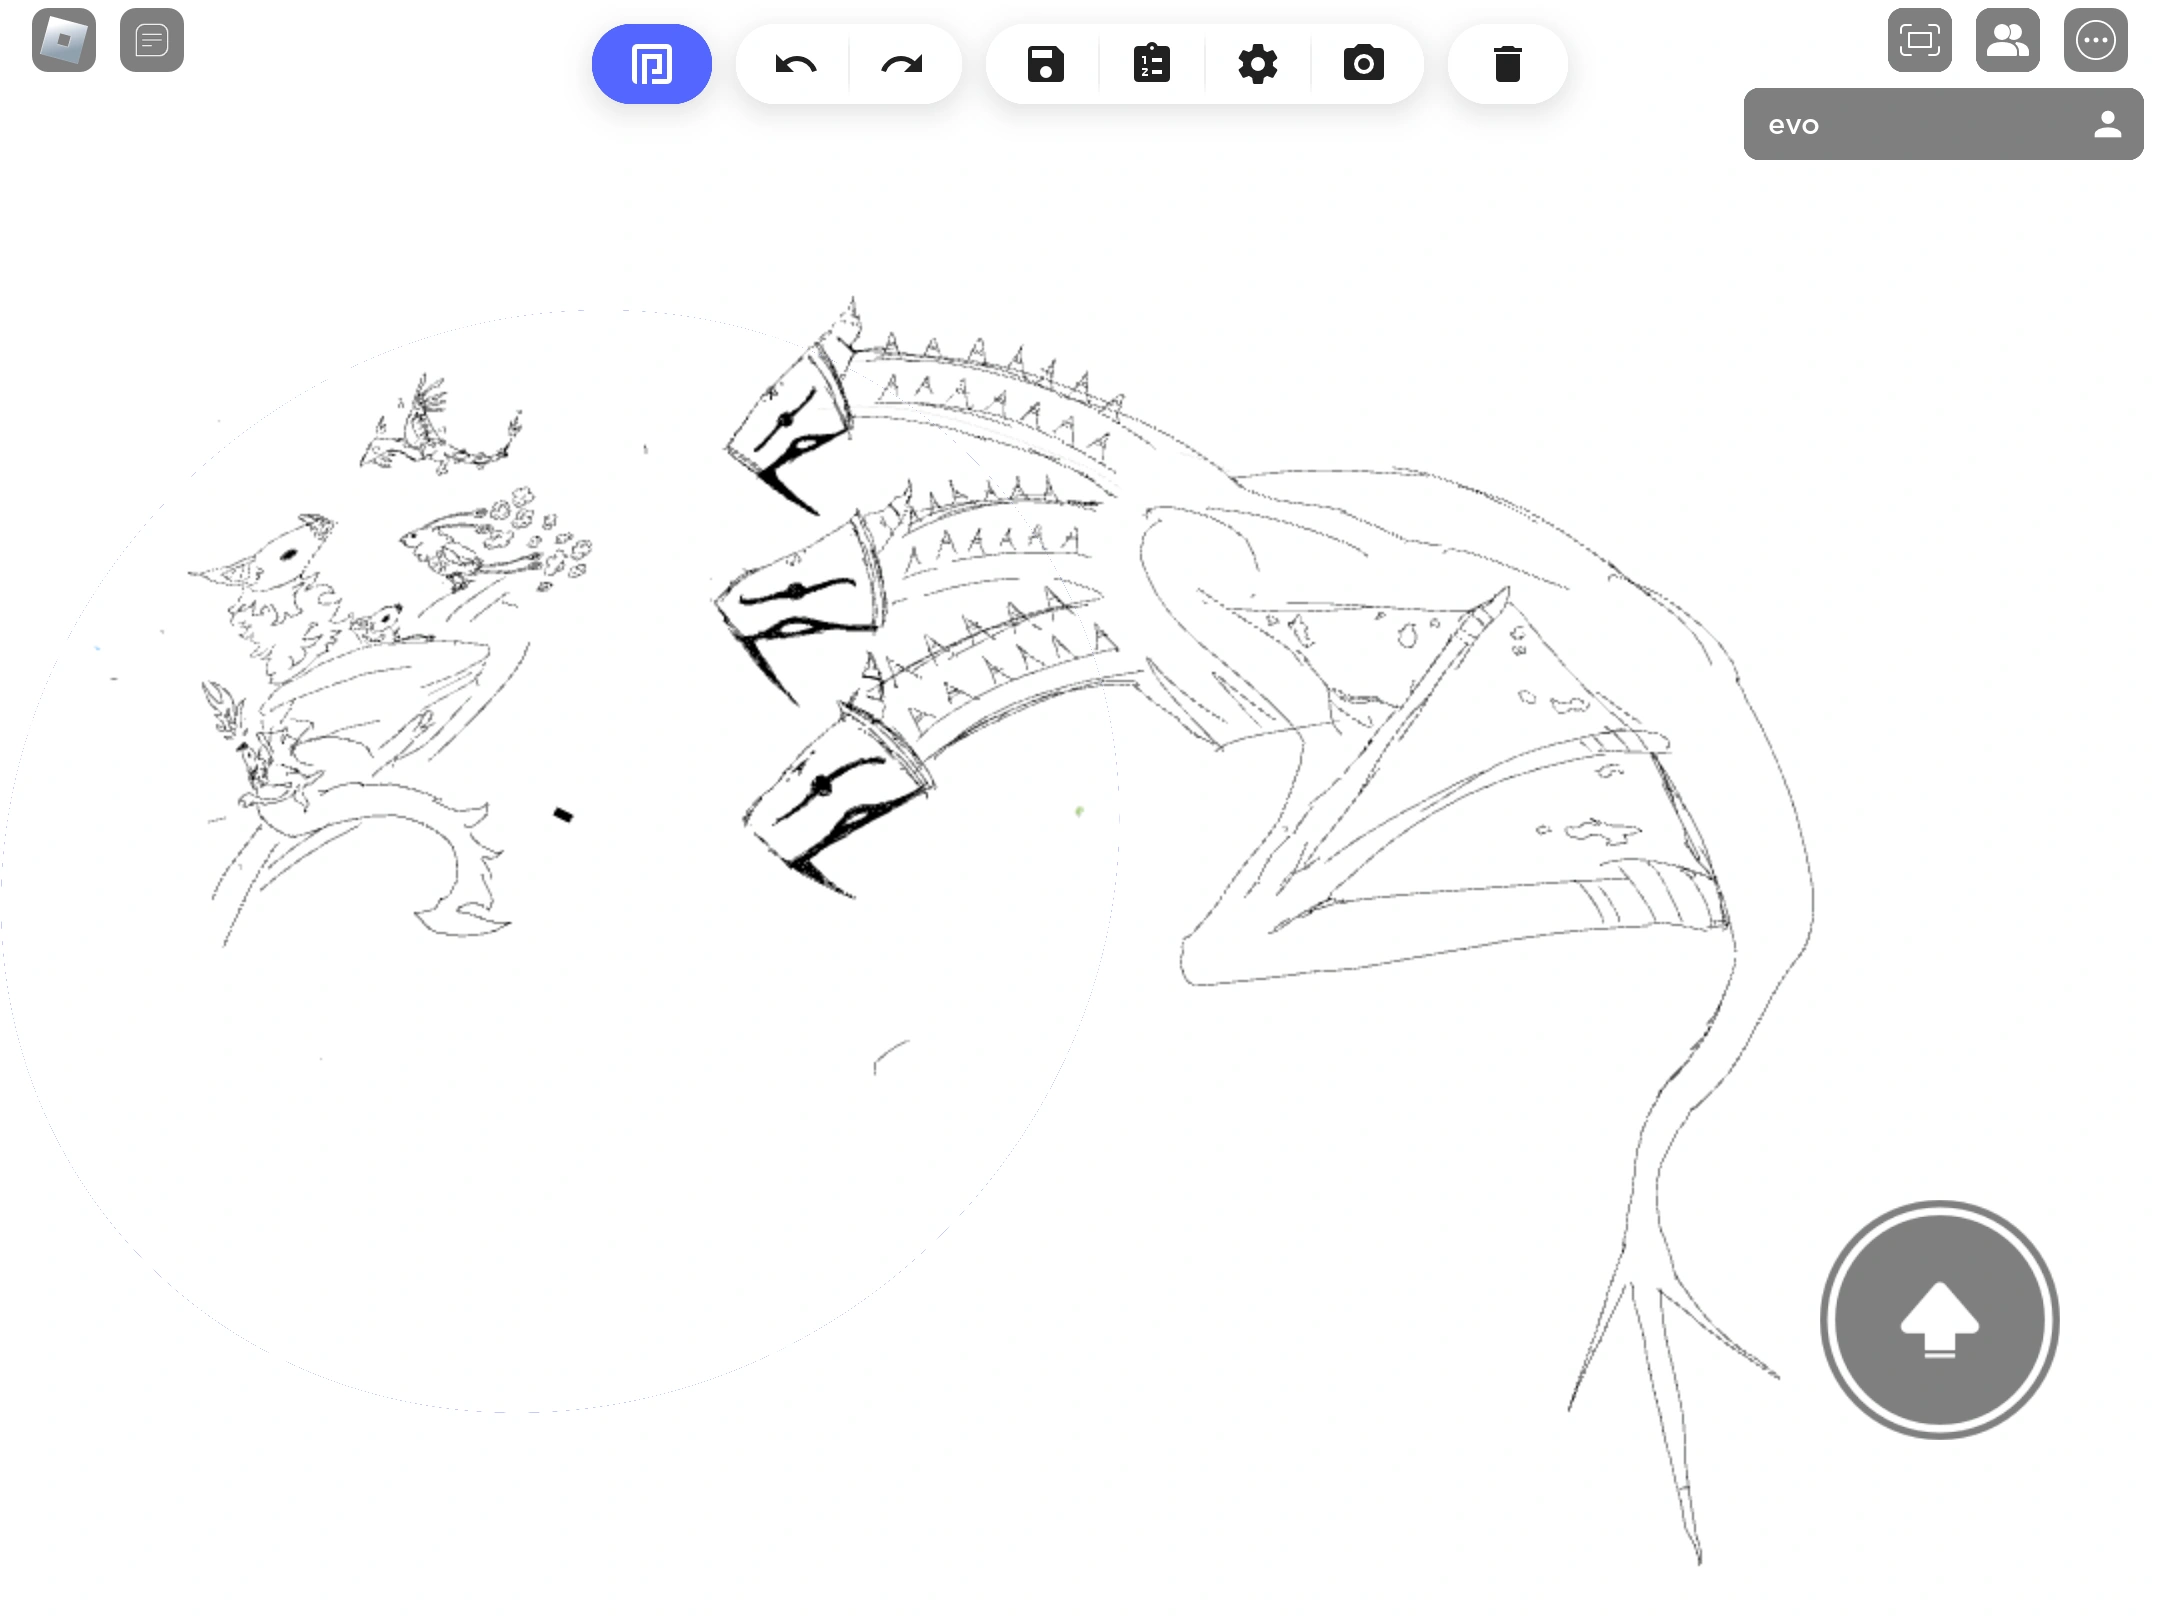Select the undo/redo toolbar group
The height and width of the screenshot is (1620, 2160).
(848, 63)
